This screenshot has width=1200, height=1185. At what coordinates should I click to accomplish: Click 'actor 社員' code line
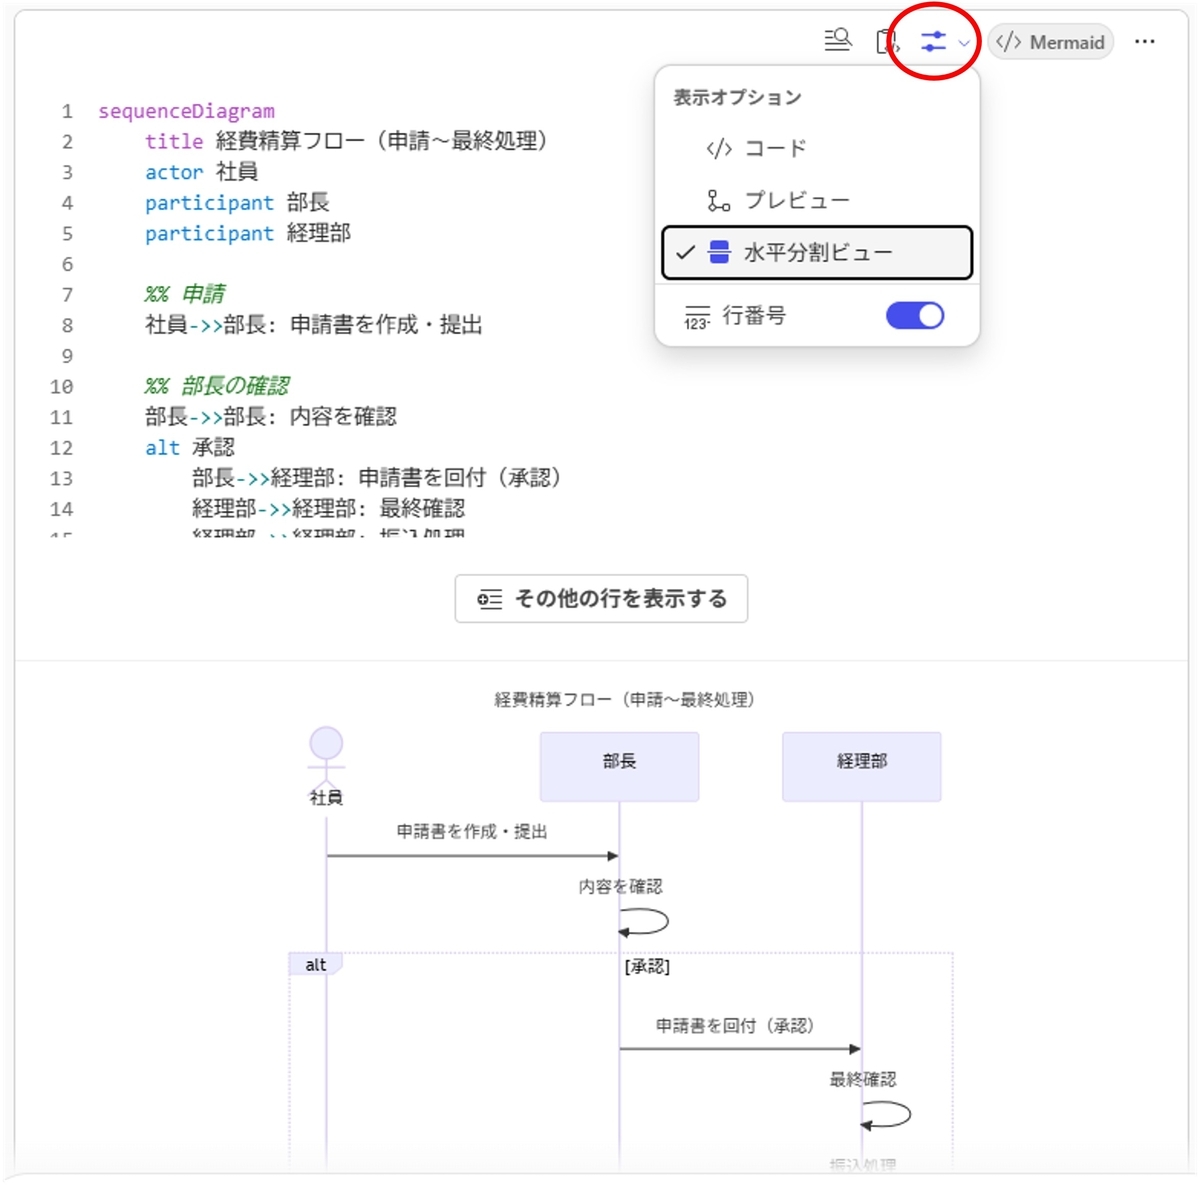click(x=201, y=172)
